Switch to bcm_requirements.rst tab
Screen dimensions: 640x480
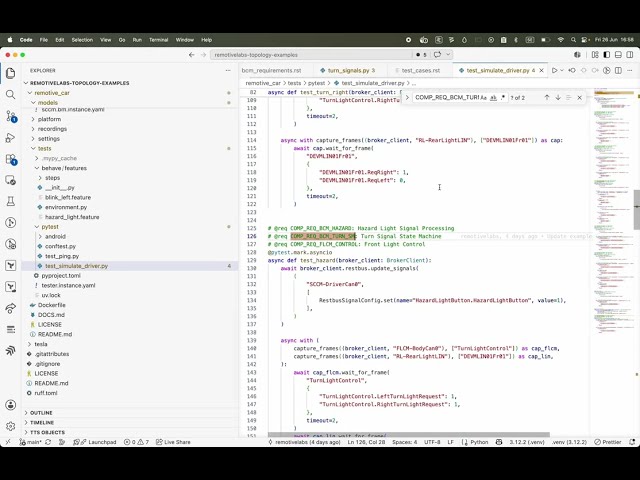point(271,71)
